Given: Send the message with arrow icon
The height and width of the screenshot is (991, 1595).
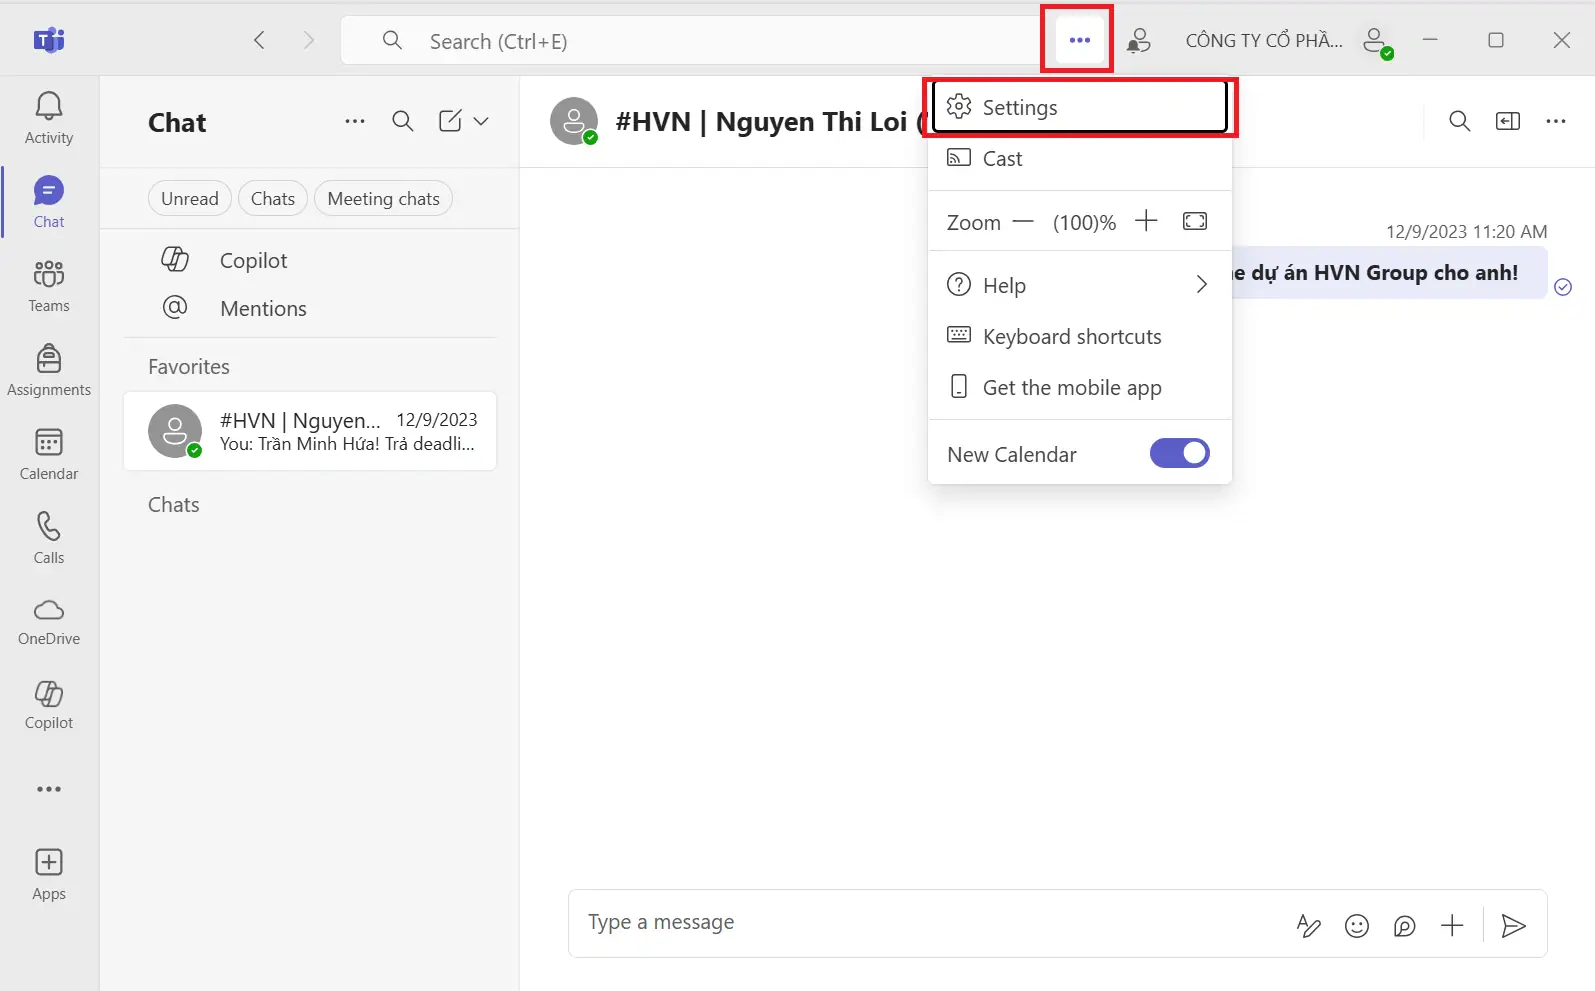Looking at the screenshot, I should click(x=1513, y=926).
